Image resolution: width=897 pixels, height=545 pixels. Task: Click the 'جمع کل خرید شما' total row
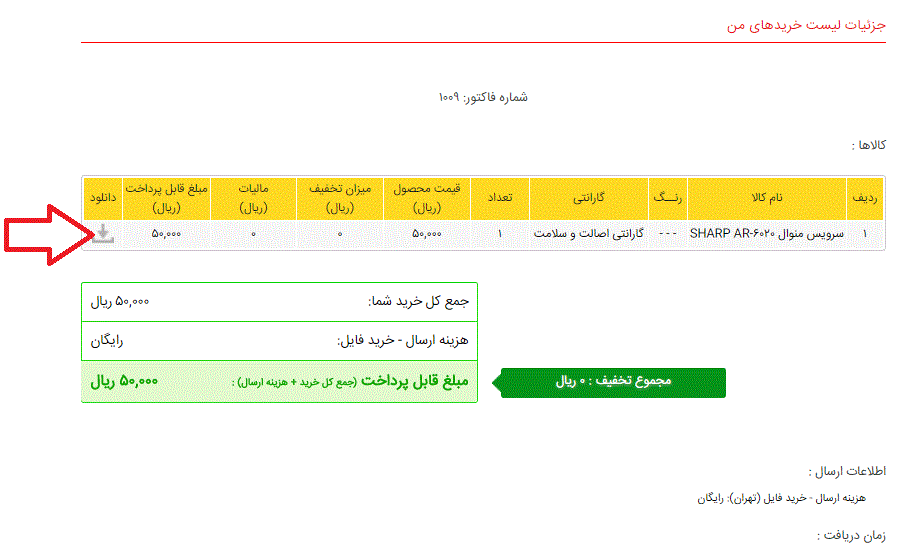pyautogui.click(x=279, y=301)
